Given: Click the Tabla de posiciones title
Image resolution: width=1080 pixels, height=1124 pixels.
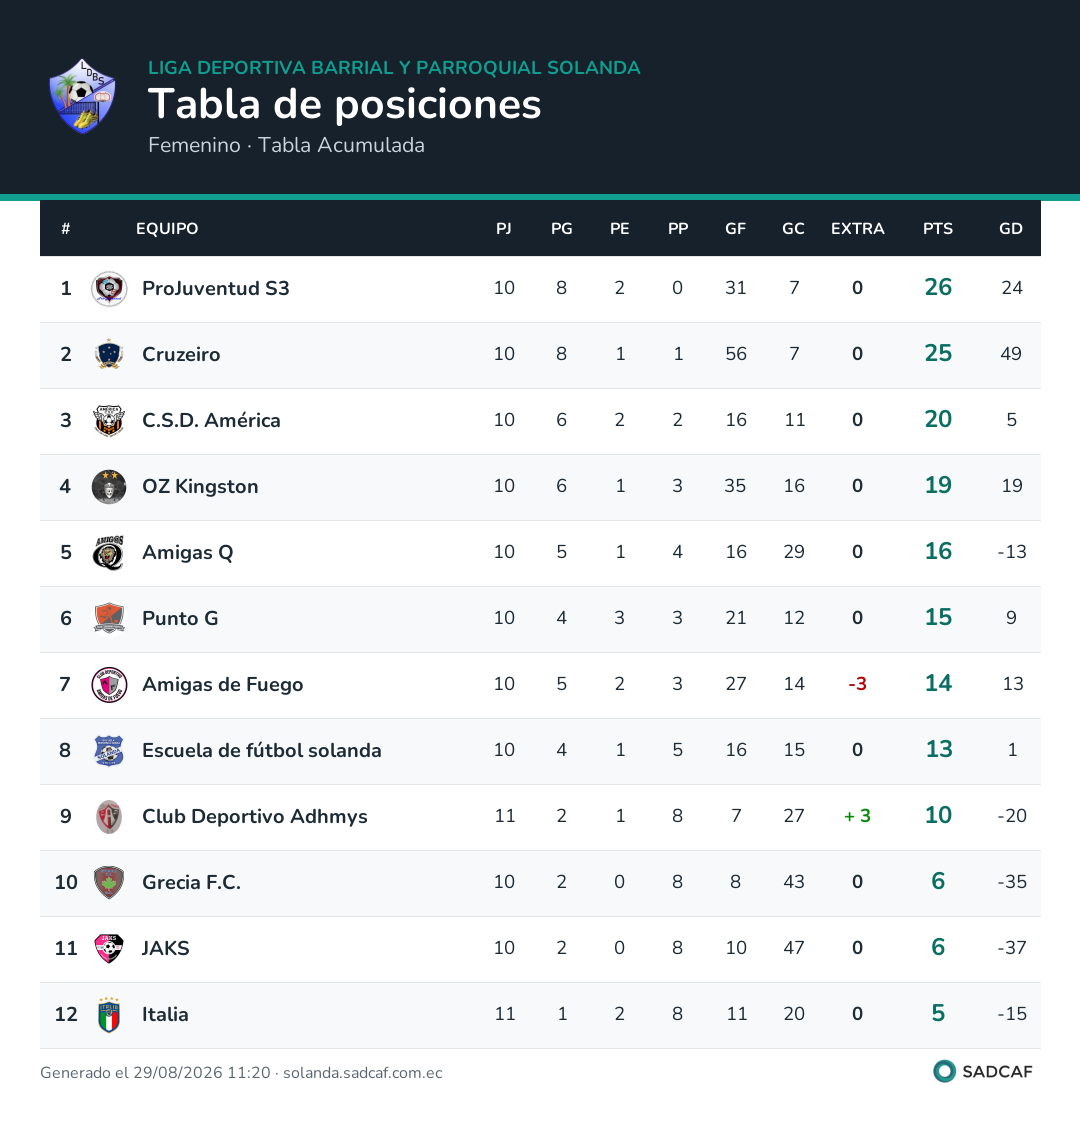Looking at the screenshot, I should click(345, 105).
